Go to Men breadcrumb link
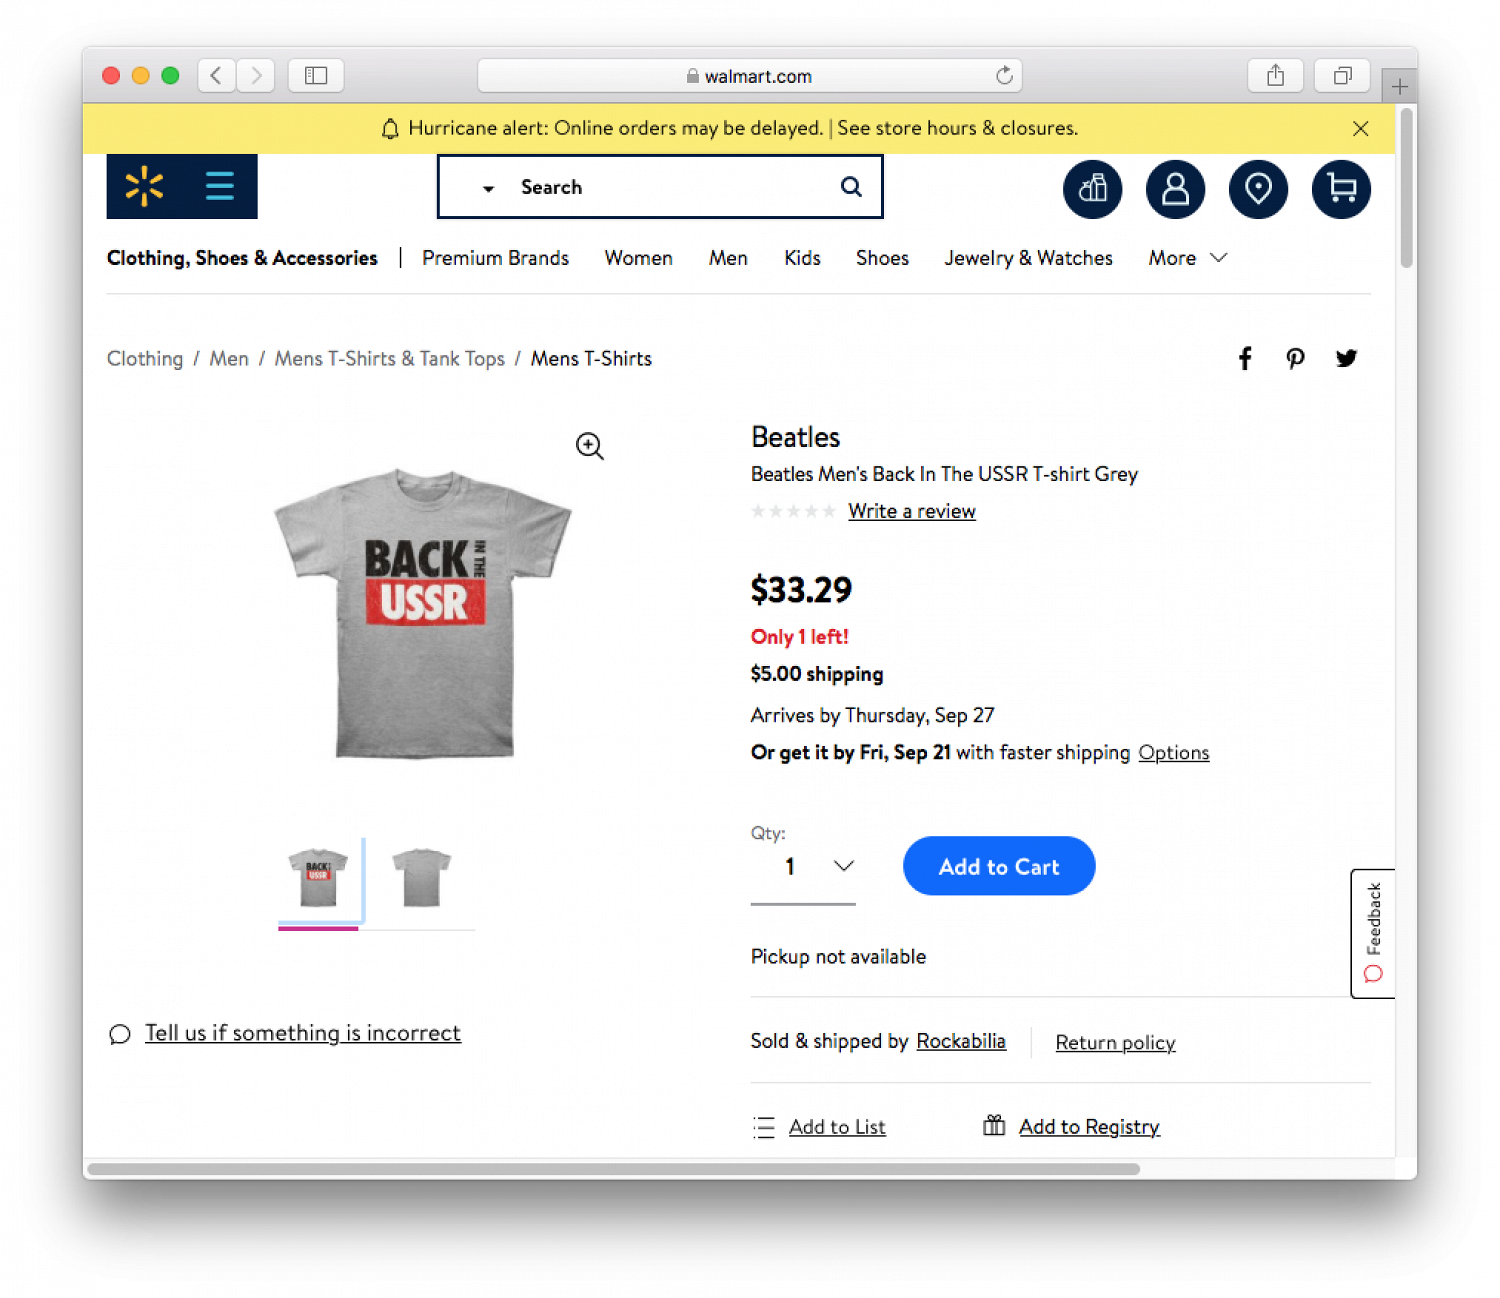 (x=229, y=359)
